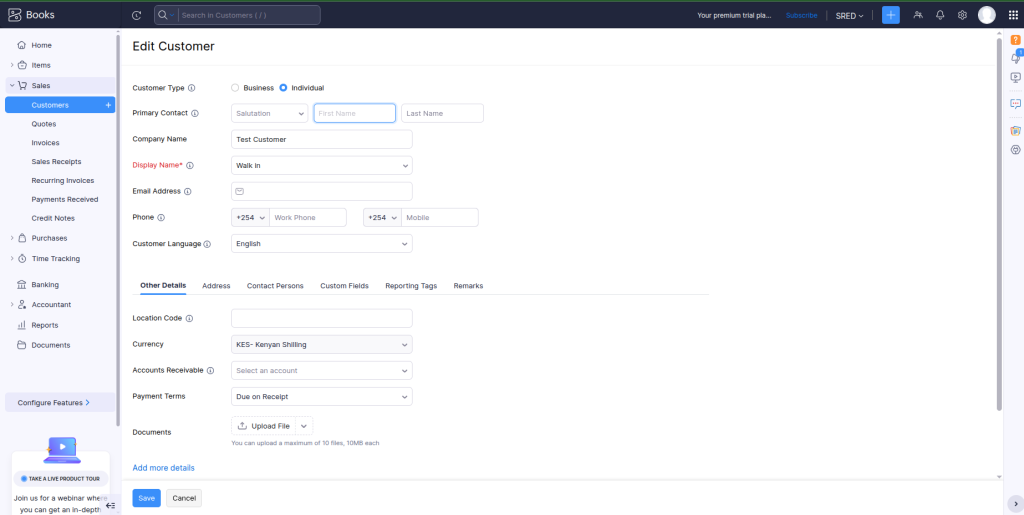Open Configure Features

60,403
